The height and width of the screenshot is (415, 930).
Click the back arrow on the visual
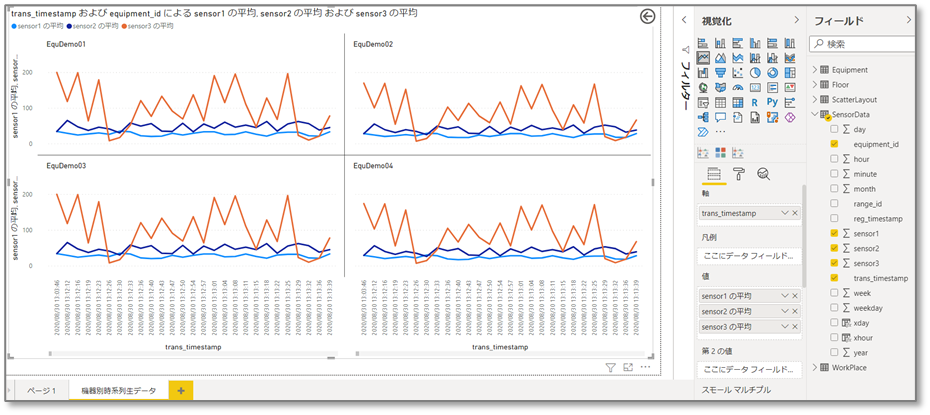(648, 16)
